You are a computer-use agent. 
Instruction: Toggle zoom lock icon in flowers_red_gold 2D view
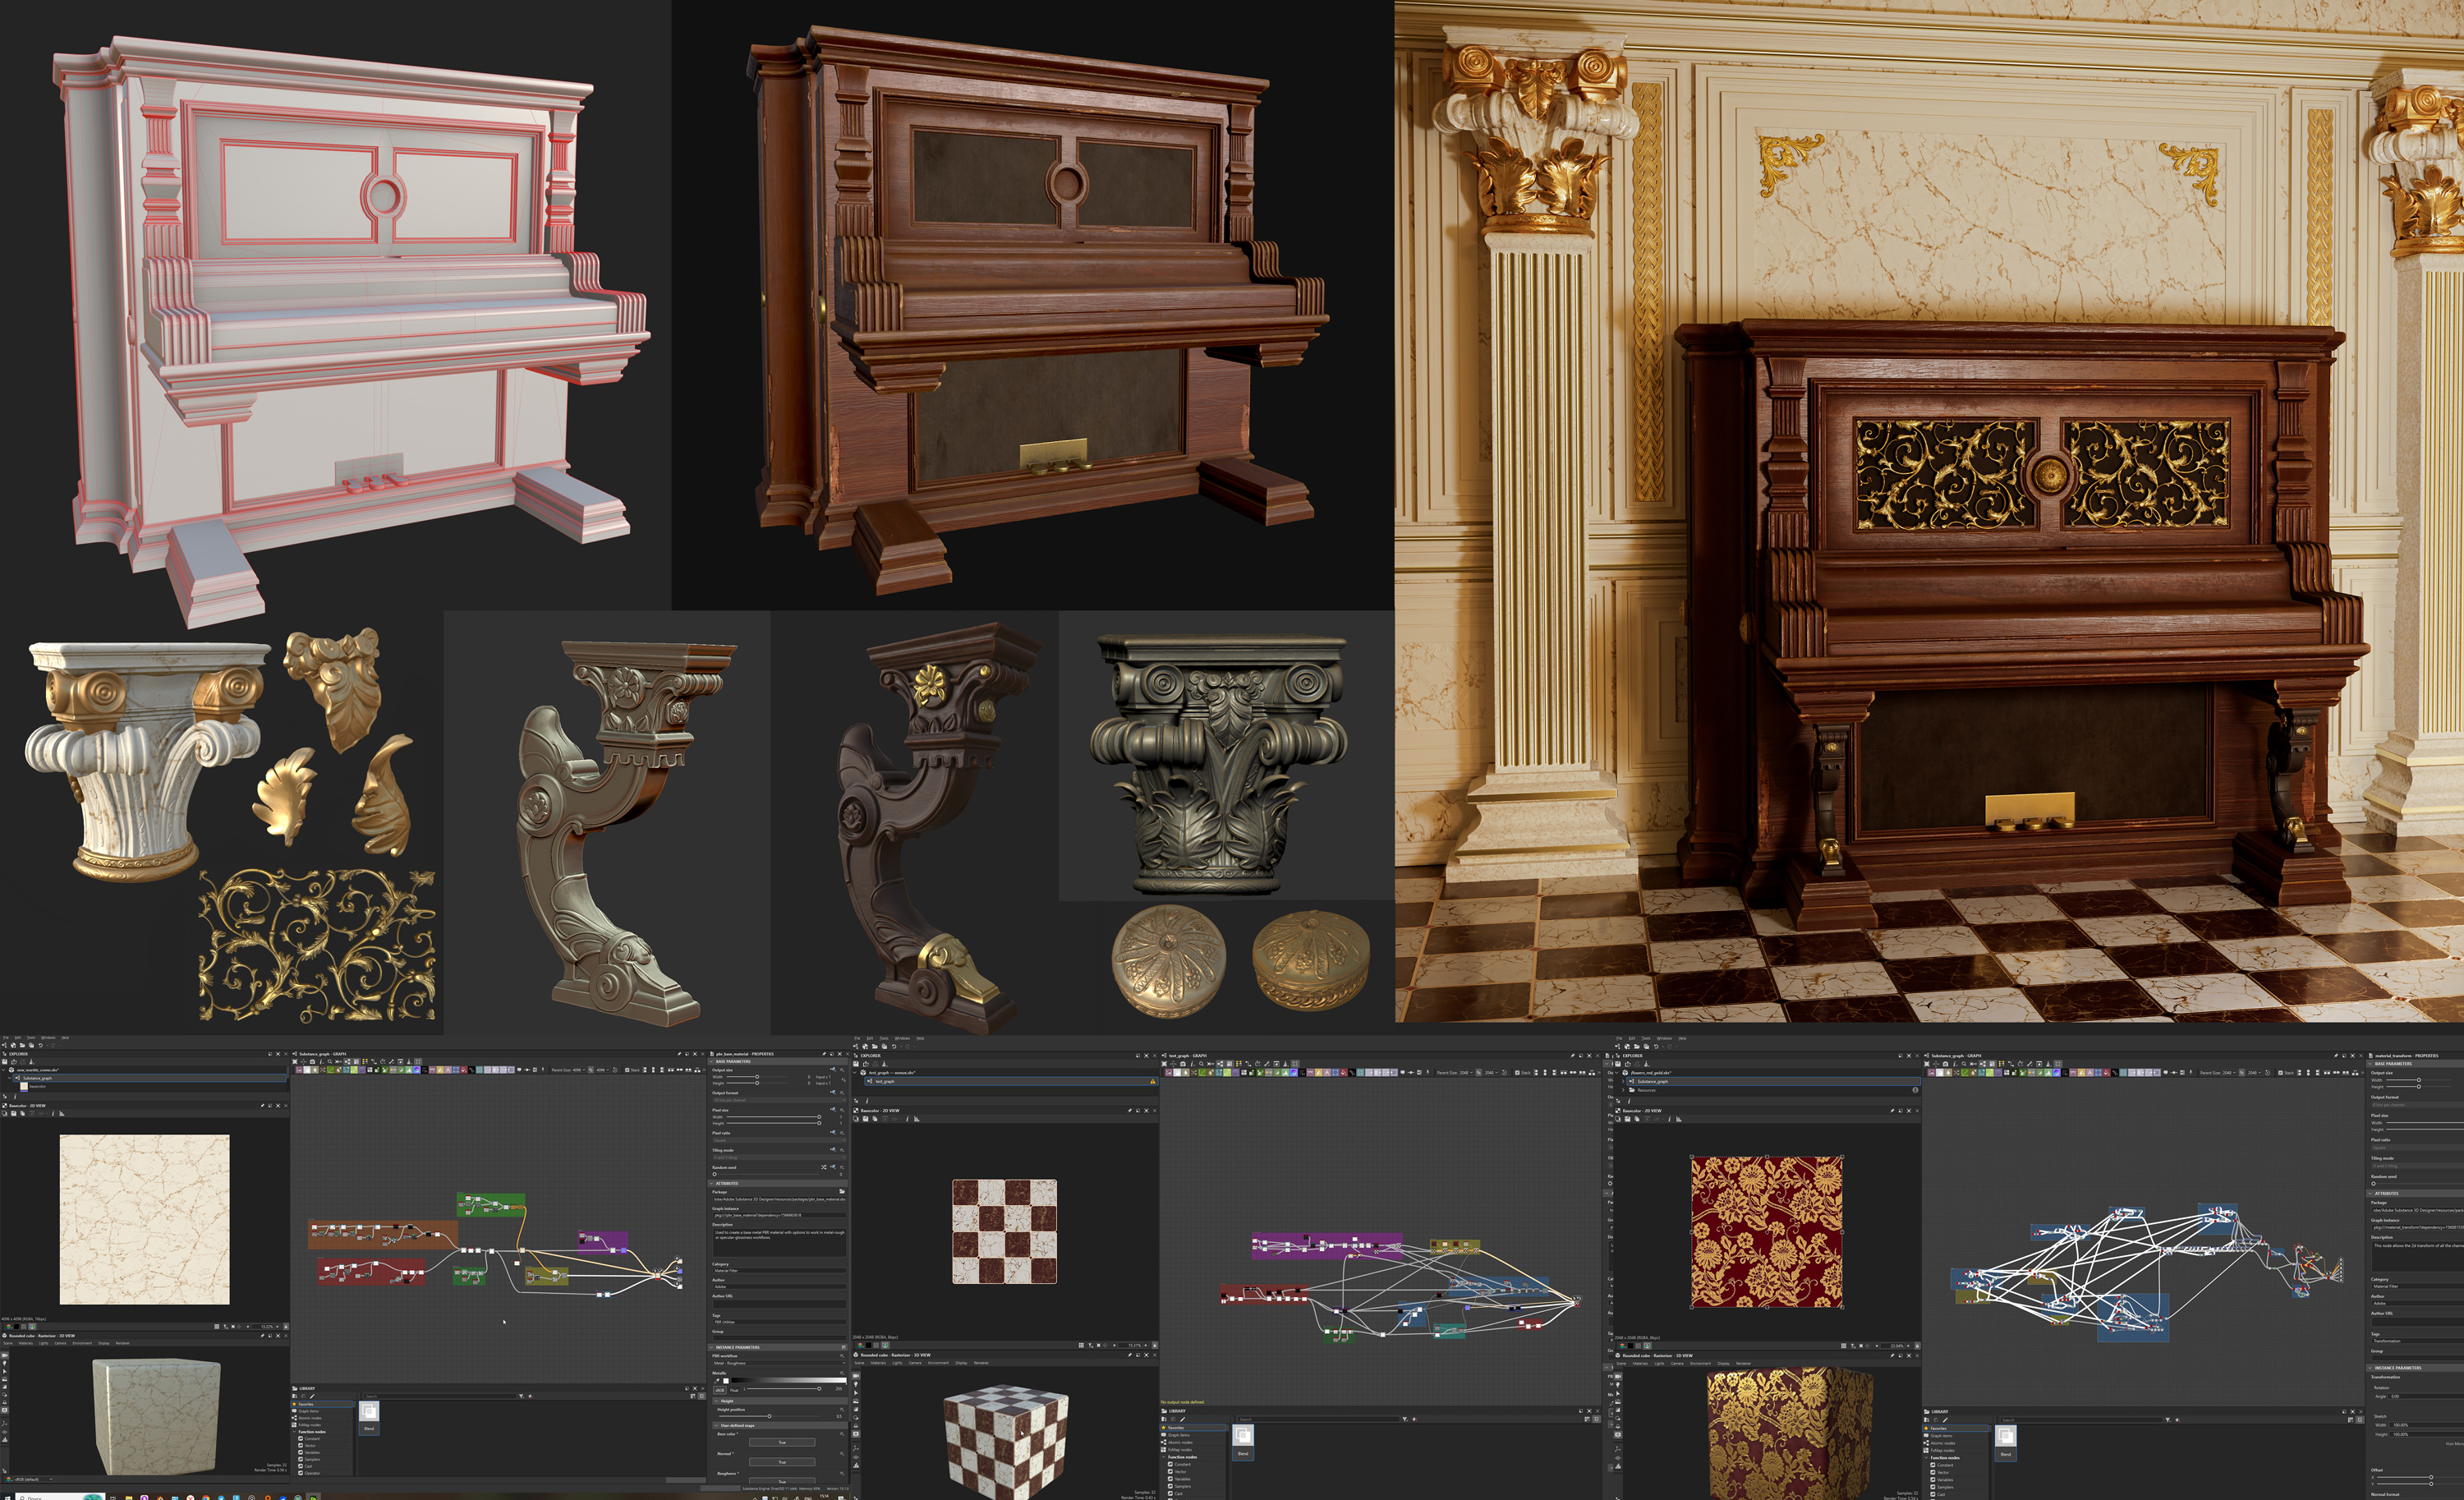(1918, 1346)
